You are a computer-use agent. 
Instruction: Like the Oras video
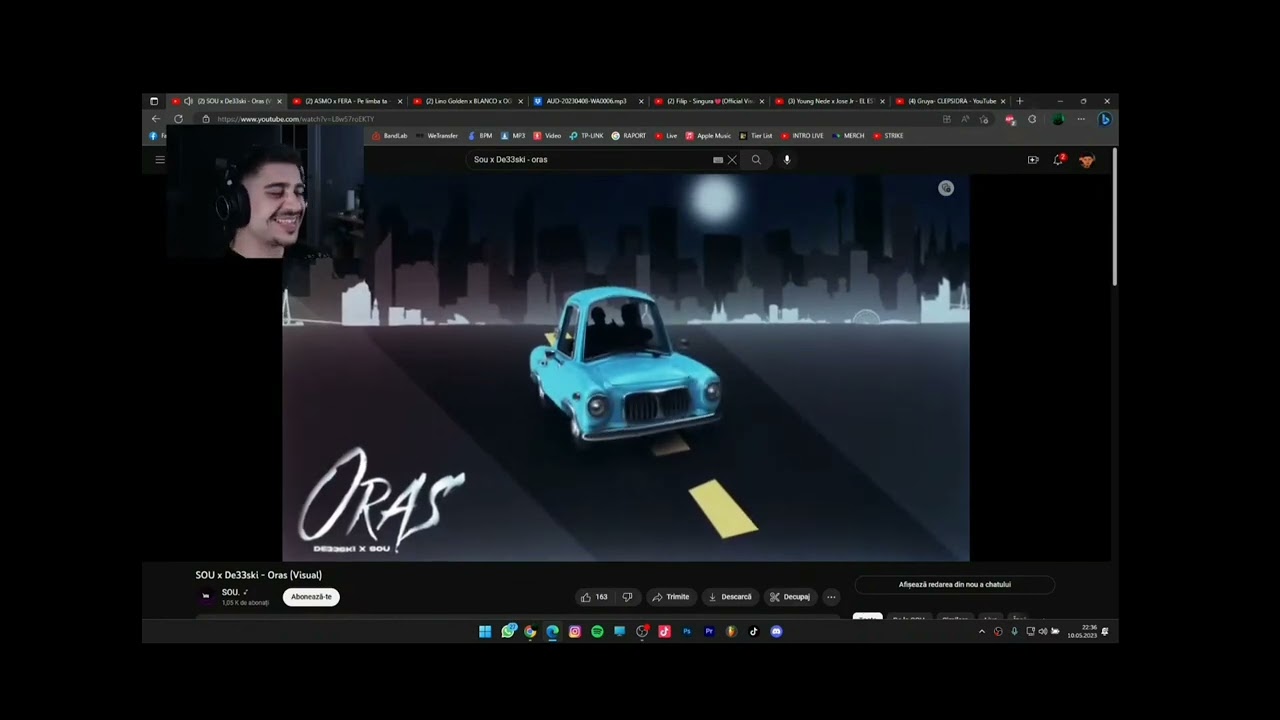tap(594, 597)
